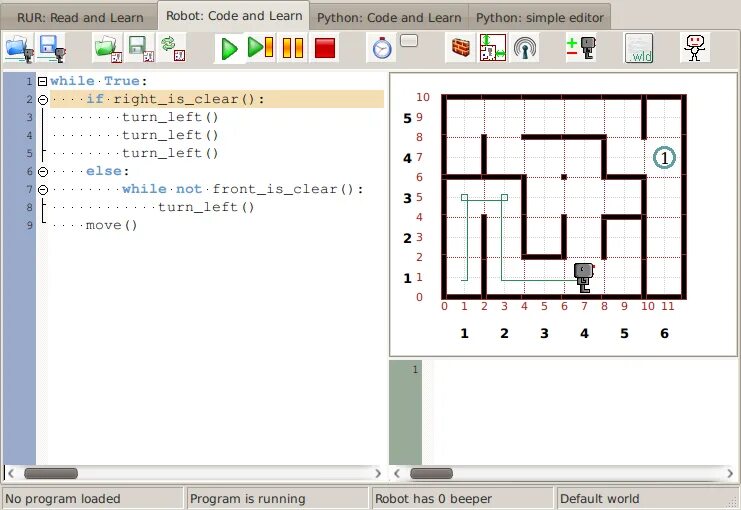The image size is (741, 510).
Task: Collapse the if right_is_clear fold on line 2
Action: (43, 100)
